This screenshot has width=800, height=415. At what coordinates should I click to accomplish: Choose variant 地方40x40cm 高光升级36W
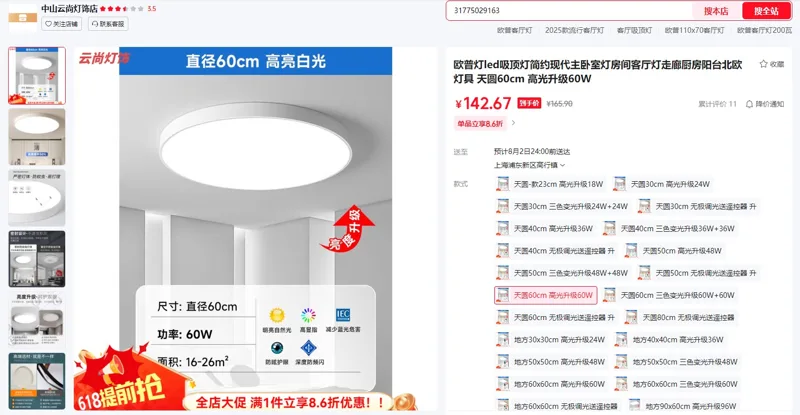point(670,340)
